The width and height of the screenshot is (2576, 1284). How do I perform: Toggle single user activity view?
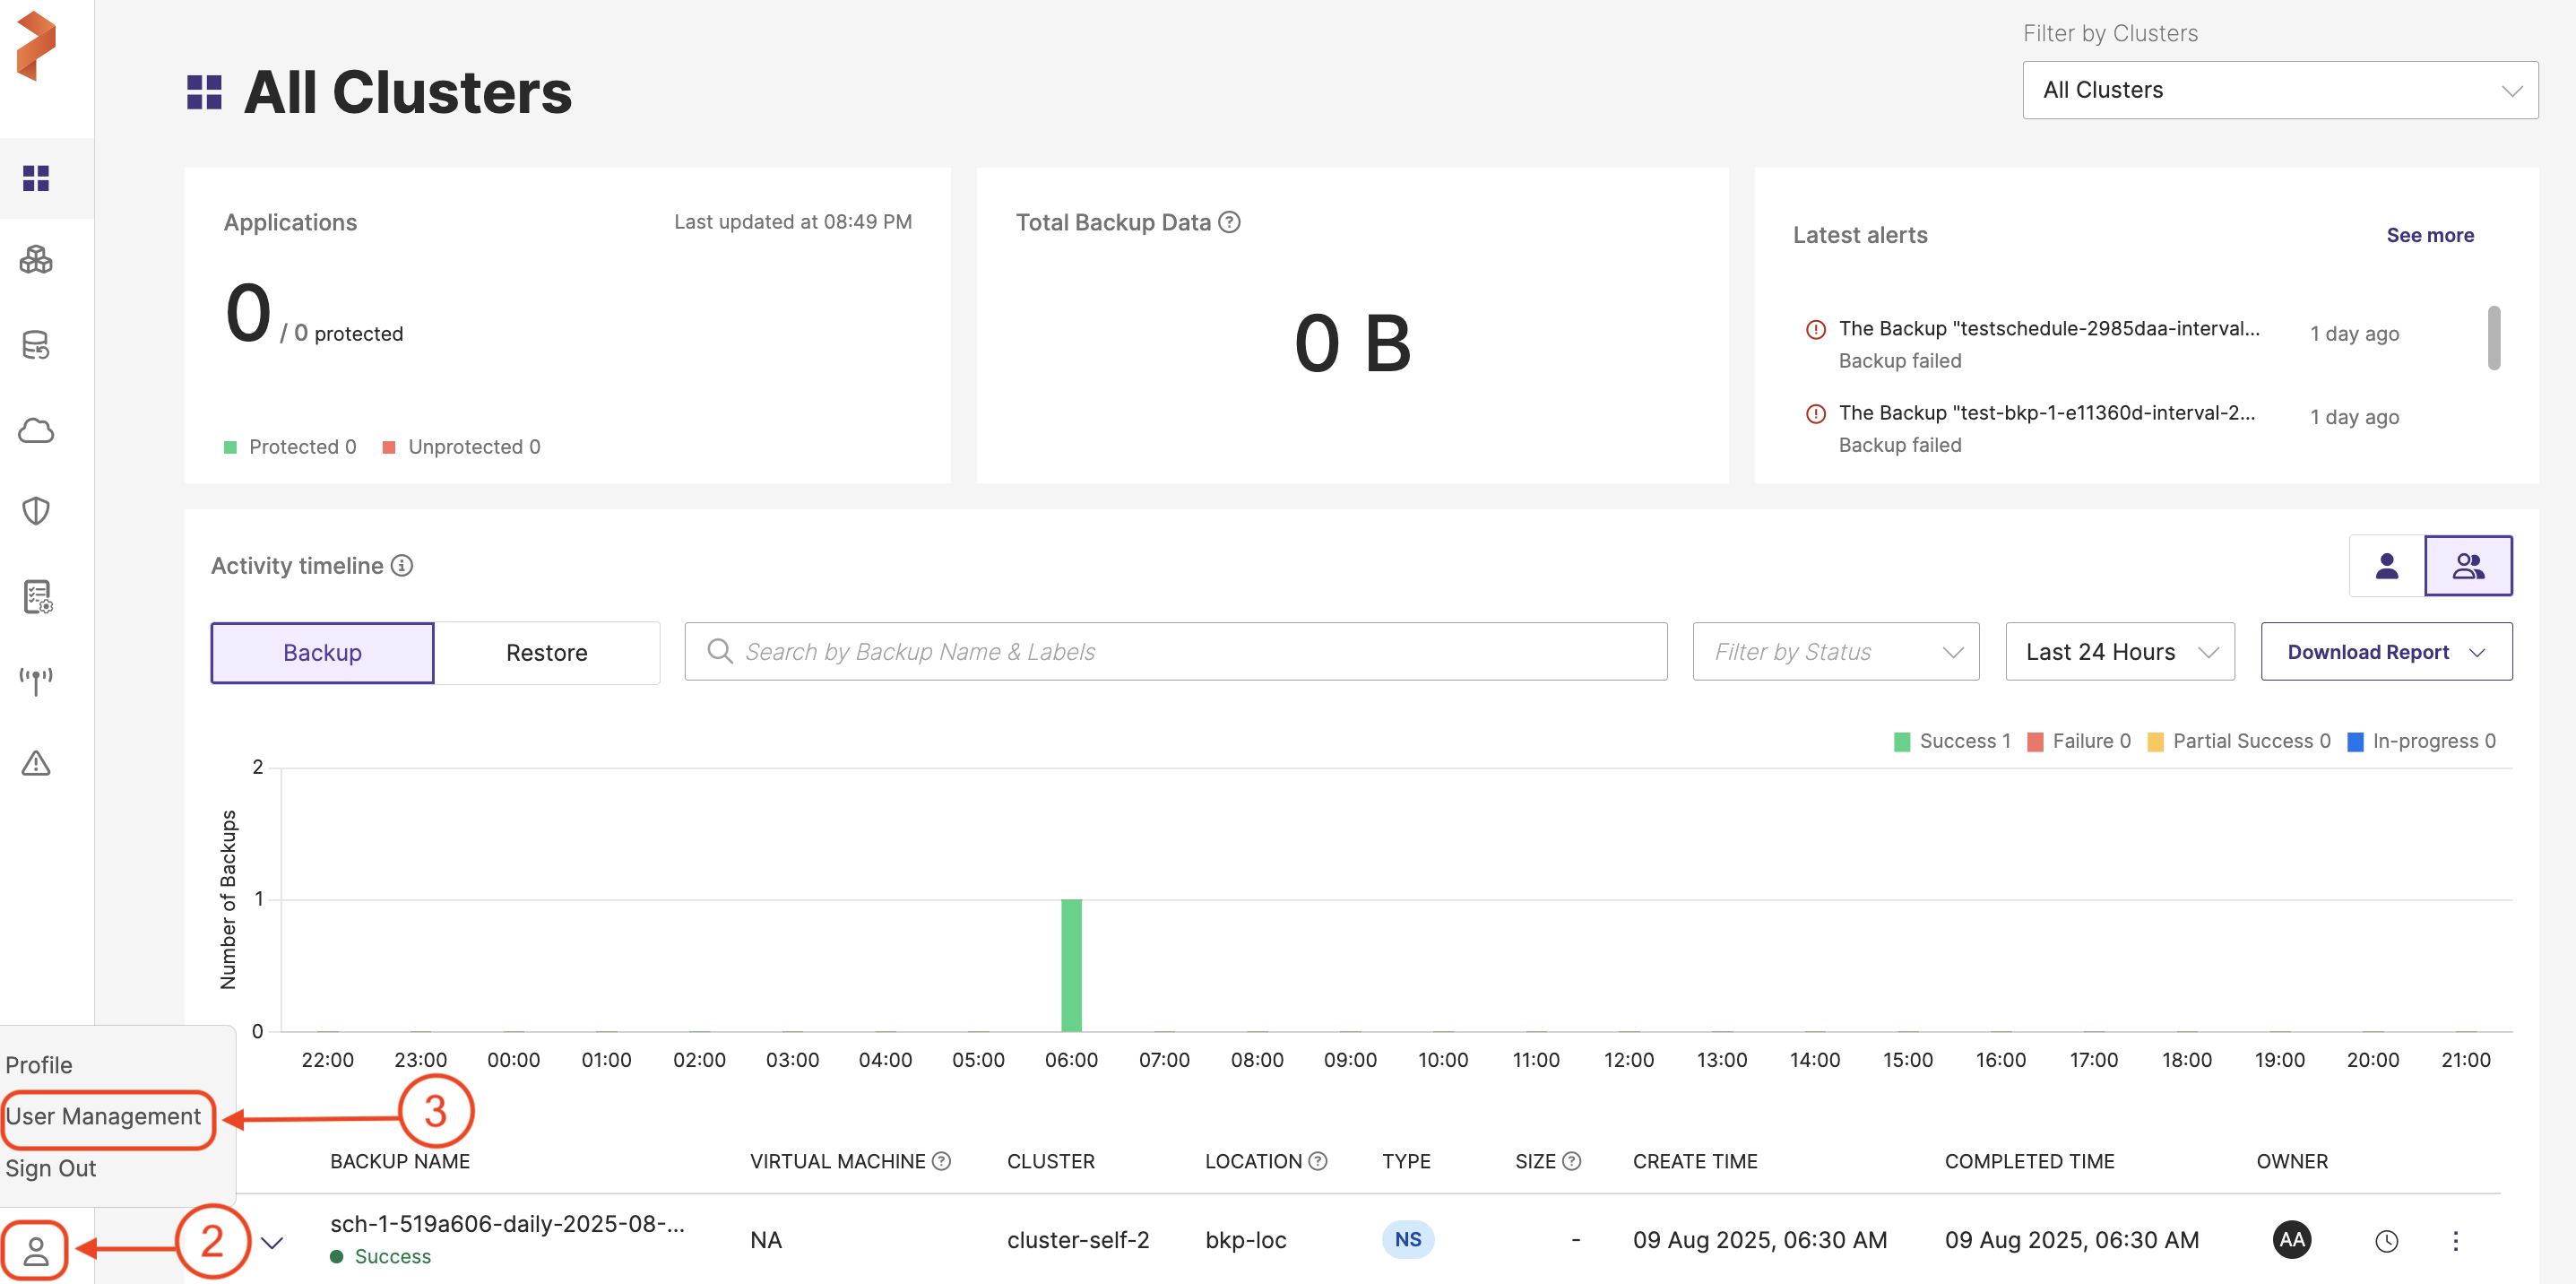tap(2386, 566)
